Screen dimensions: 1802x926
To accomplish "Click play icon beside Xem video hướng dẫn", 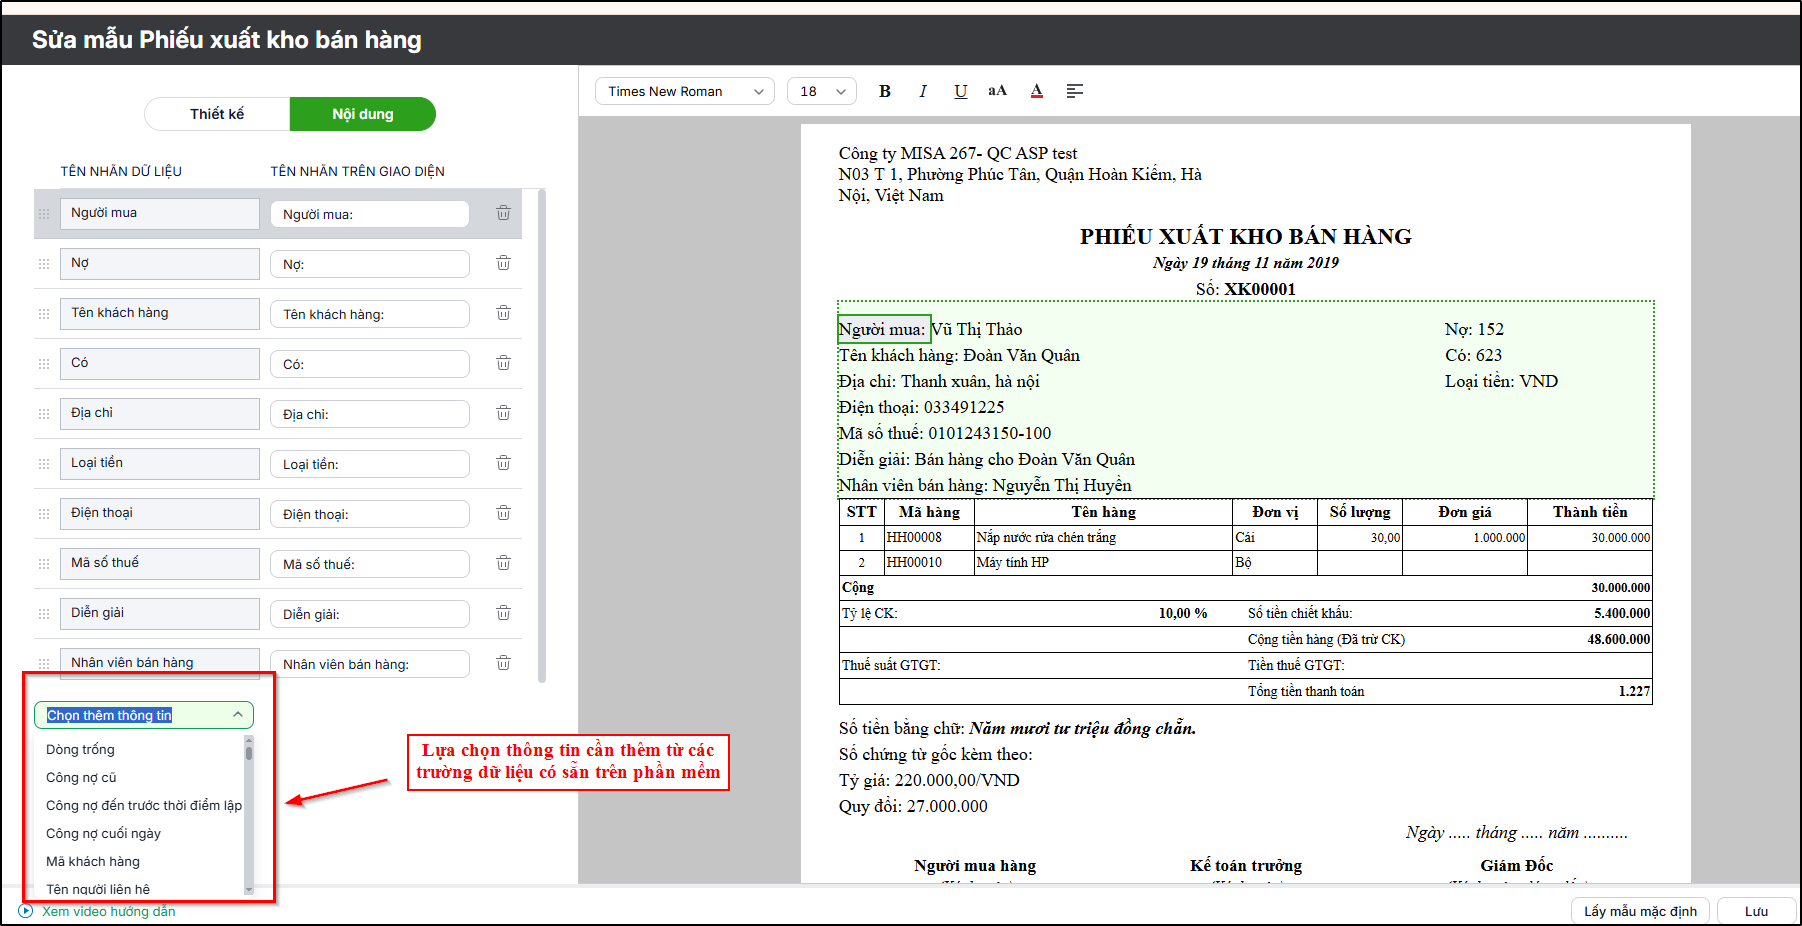I will pyautogui.click(x=26, y=911).
